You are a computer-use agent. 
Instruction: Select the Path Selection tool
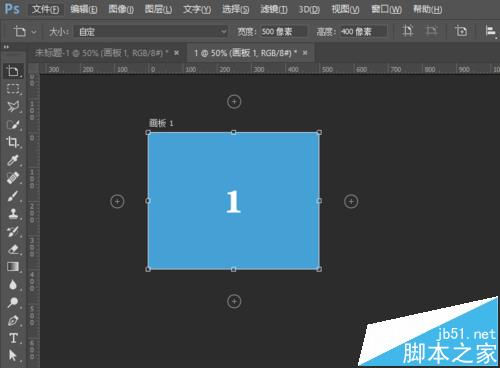point(13,355)
